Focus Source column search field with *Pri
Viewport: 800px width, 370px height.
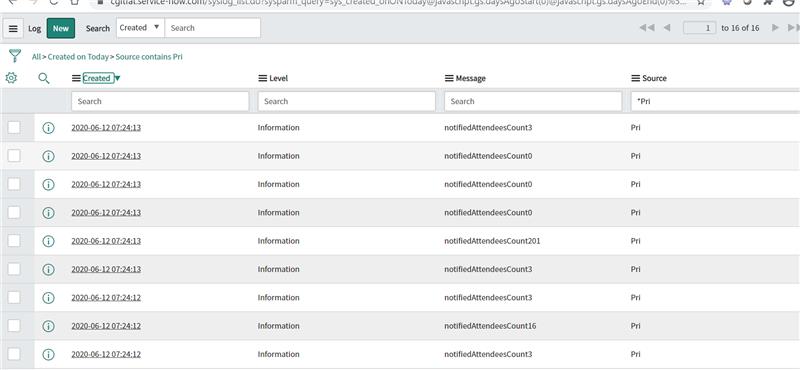[715, 101]
